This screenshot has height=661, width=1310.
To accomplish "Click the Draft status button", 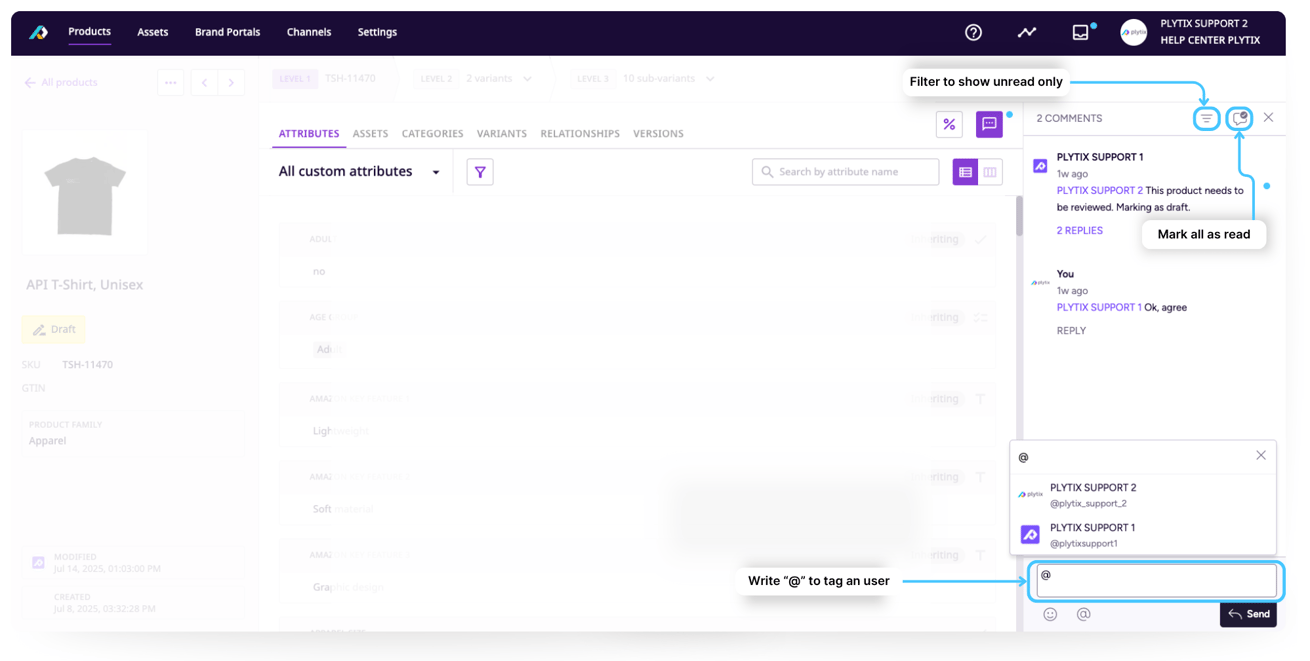I will (54, 329).
